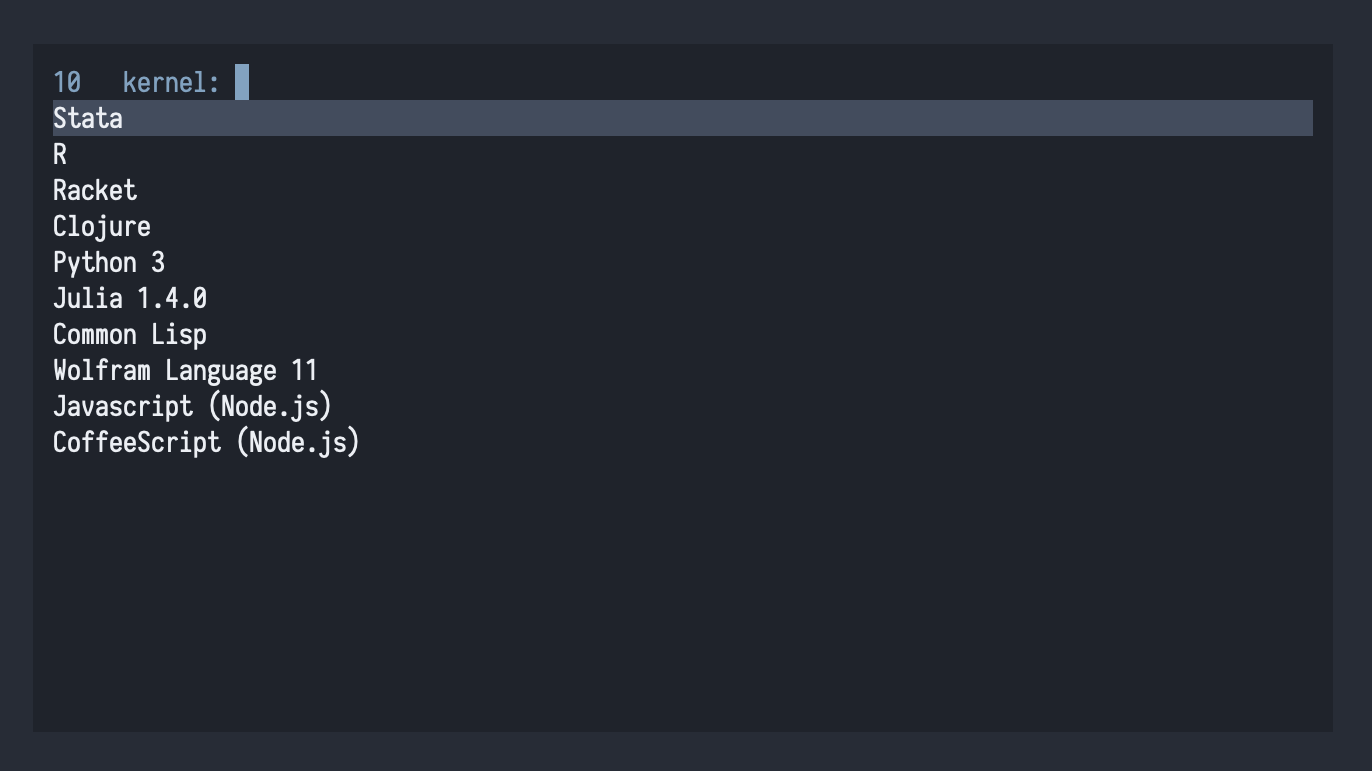Click "(Node.js)" in the CoffeeScript entry
Viewport: 1372px width, 771px height.
coord(298,442)
